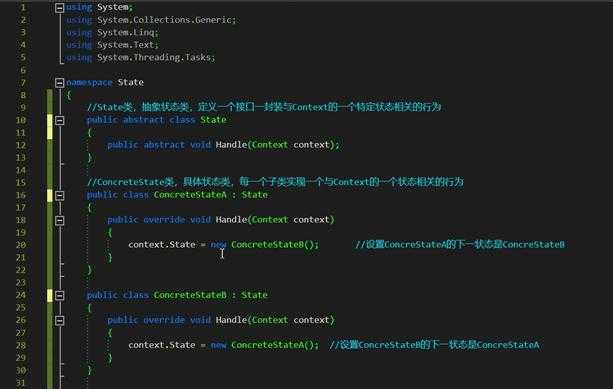
Task: Click context.State assignment on line 20
Action: click(x=162, y=245)
